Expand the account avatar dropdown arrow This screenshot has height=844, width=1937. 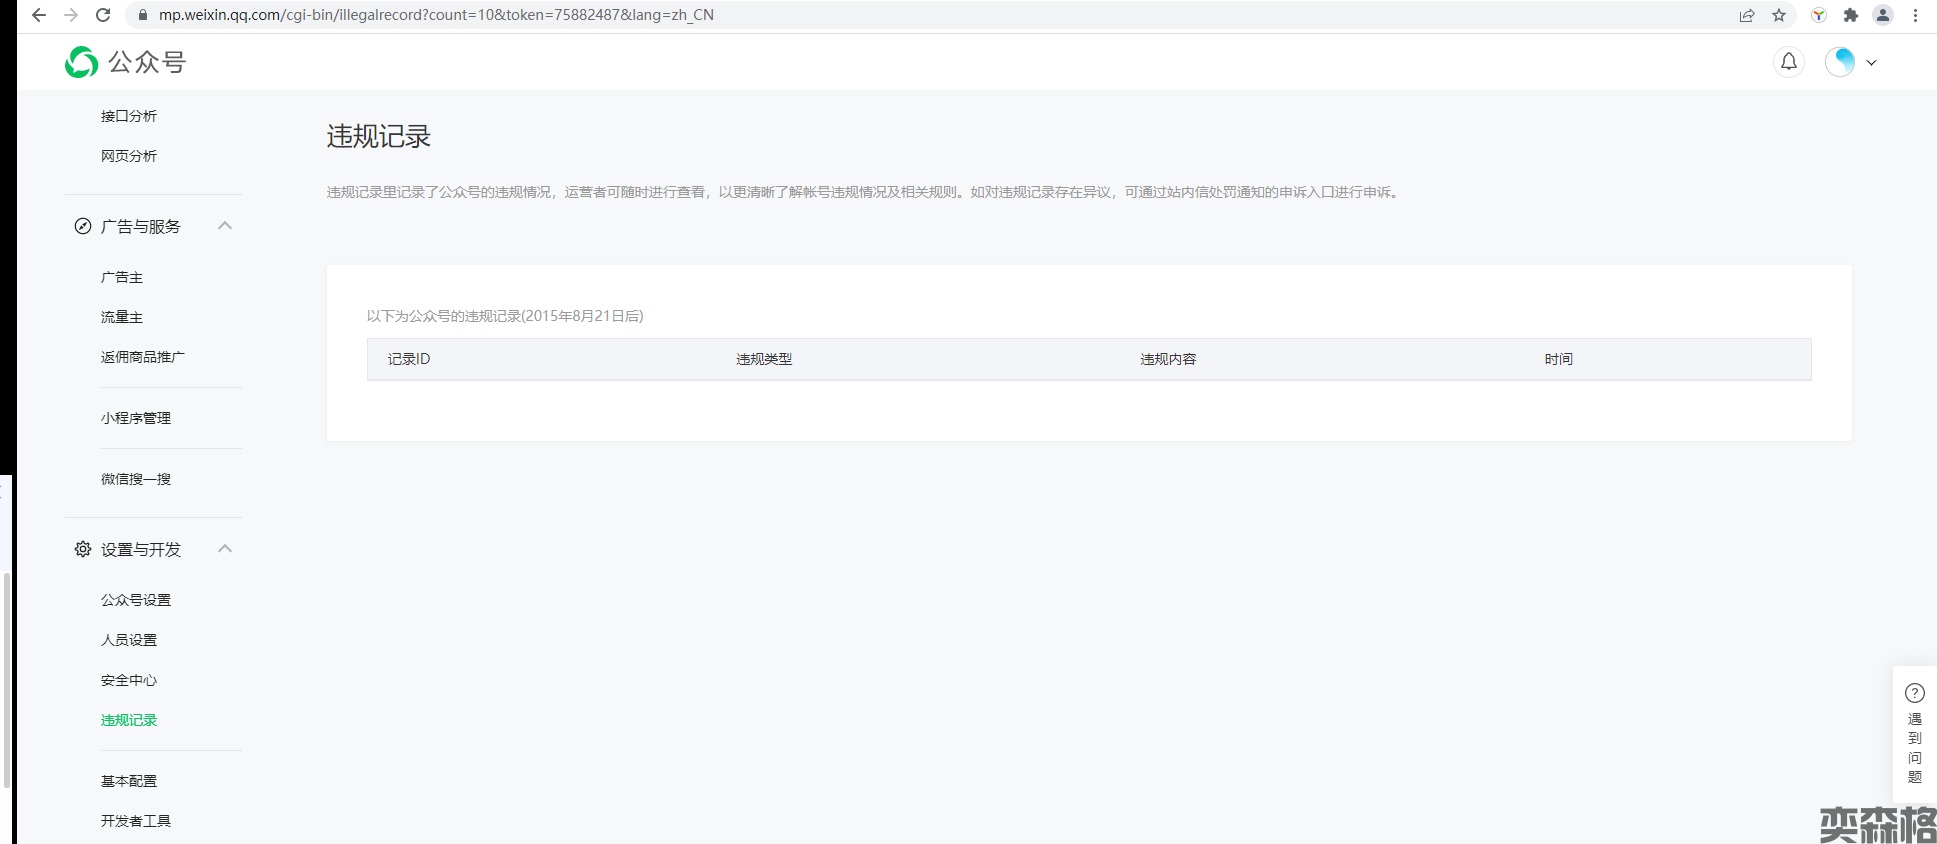[x=1871, y=62]
